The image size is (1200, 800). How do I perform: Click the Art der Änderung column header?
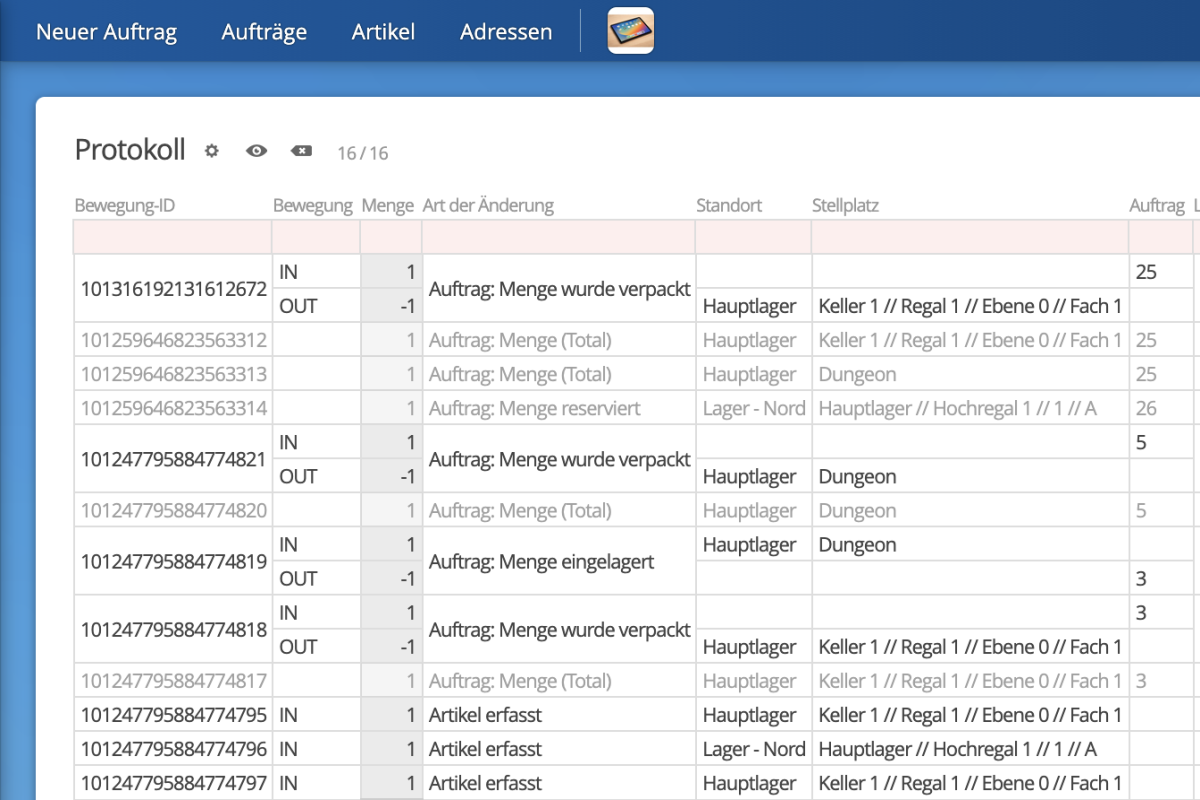[488, 206]
